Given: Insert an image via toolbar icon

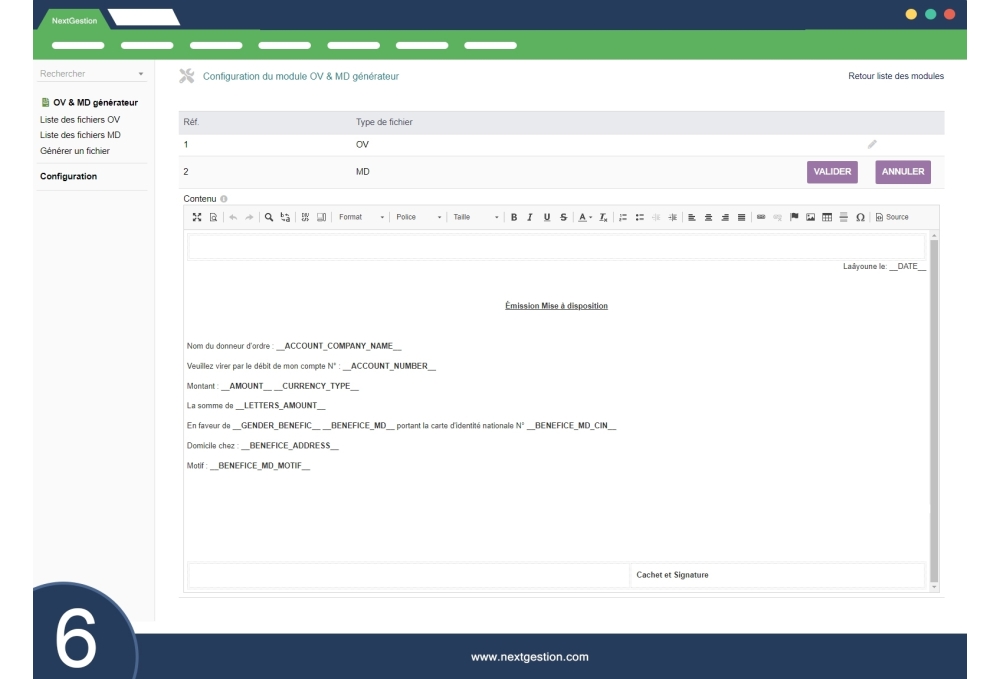Looking at the screenshot, I should click(x=811, y=217).
